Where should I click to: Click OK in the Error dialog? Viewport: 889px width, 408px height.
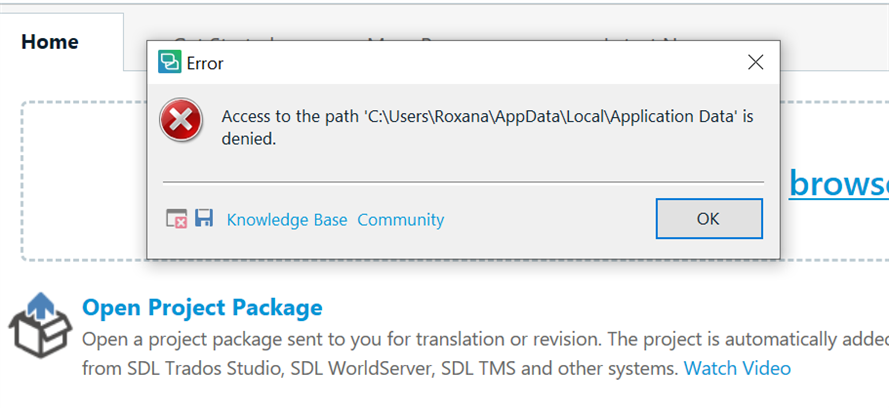(709, 219)
